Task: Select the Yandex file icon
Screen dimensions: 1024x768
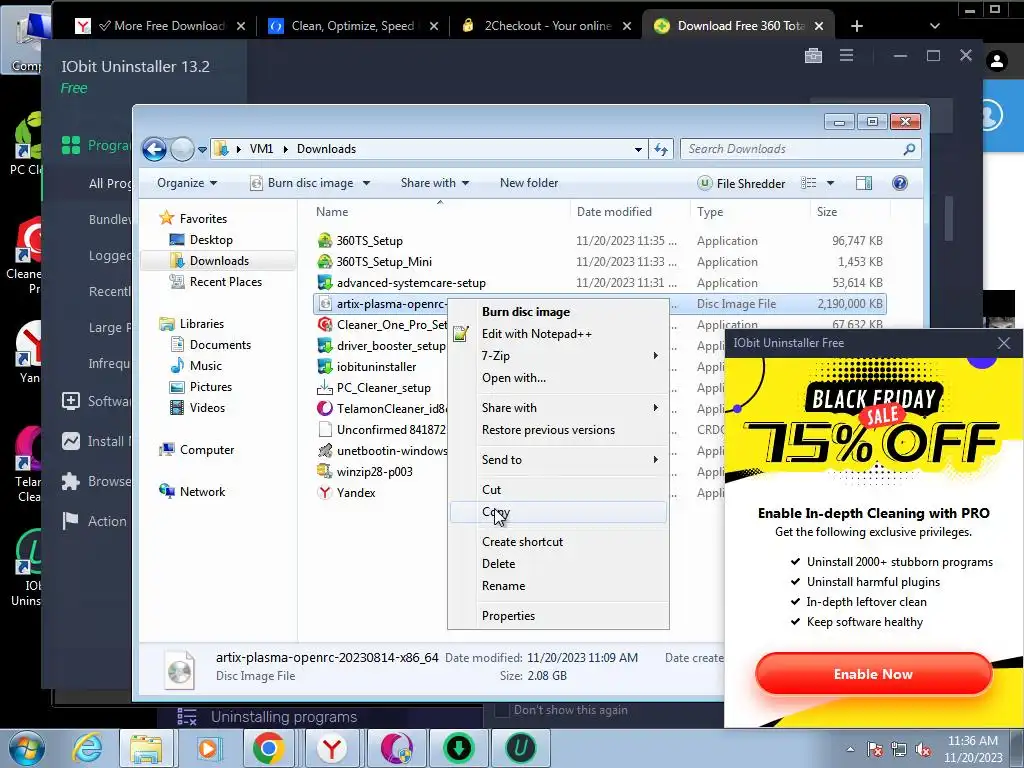Action: [325, 492]
